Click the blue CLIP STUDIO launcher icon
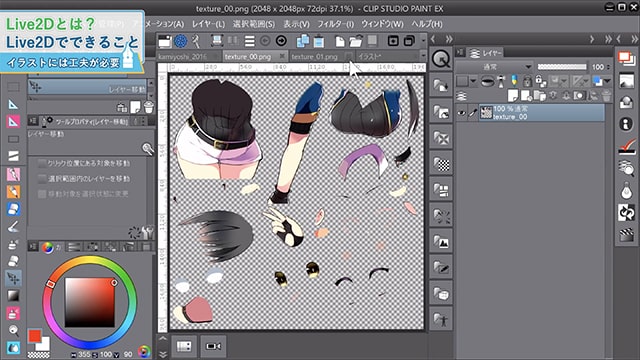Screen dimensions: 640x360 click(x=180, y=41)
